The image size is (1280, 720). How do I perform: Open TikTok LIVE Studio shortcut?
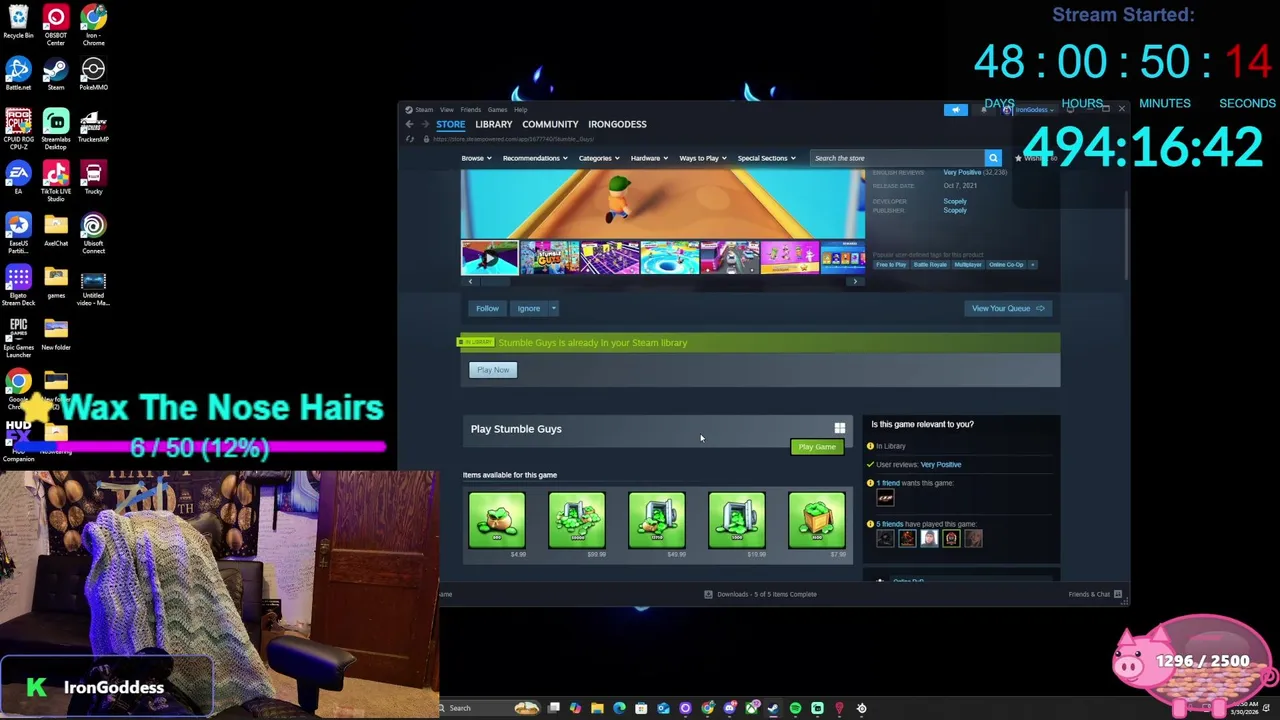56,181
